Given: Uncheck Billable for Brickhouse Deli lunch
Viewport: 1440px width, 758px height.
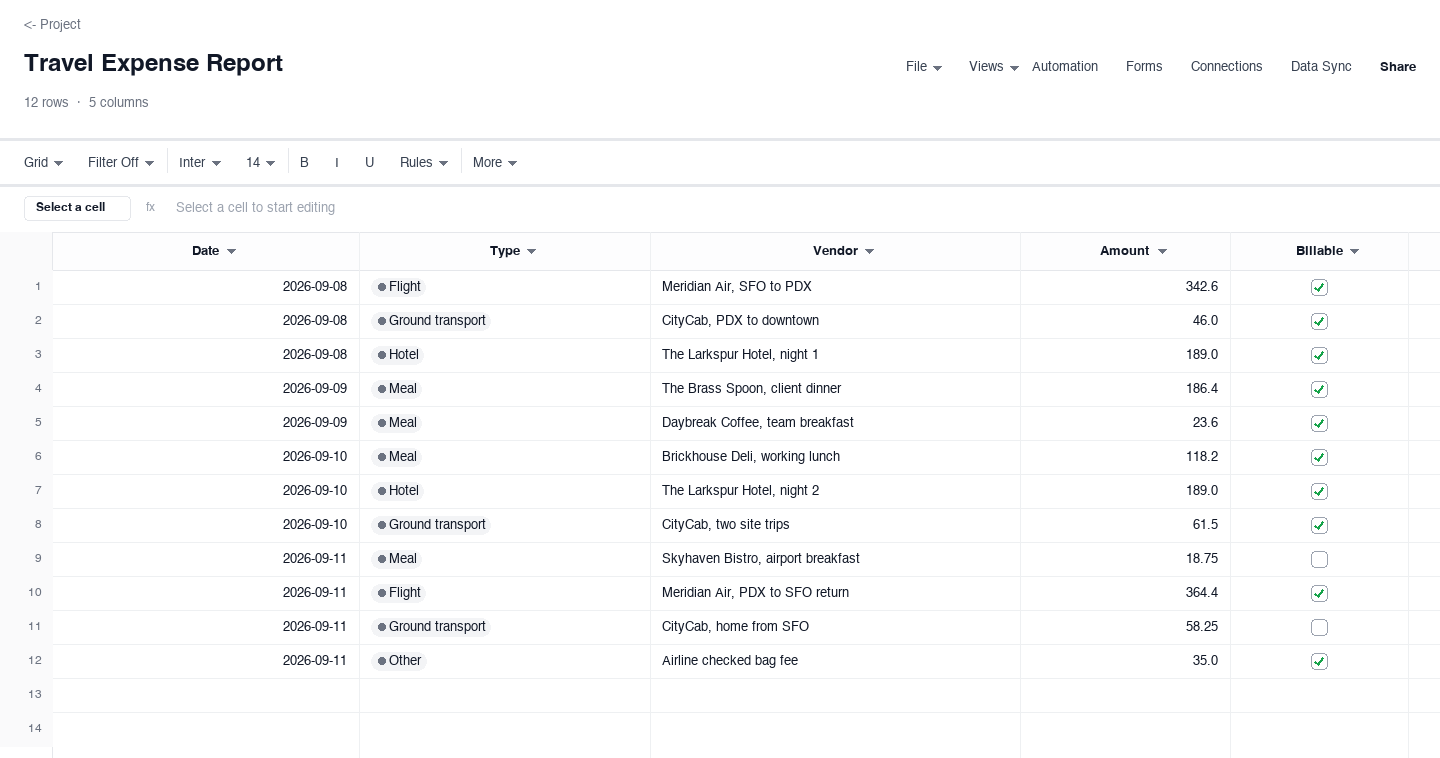Looking at the screenshot, I should tap(1319, 457).
